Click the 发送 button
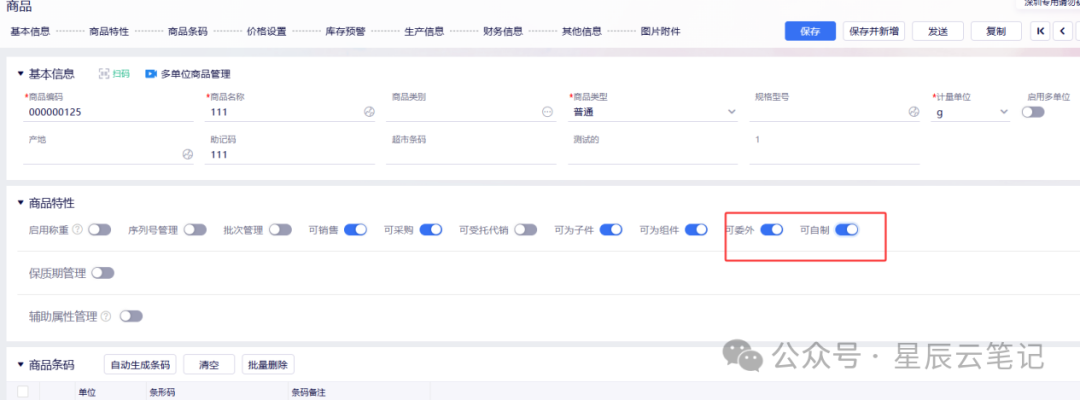This screenshot has height=400, width=1080. coord(937,31)
